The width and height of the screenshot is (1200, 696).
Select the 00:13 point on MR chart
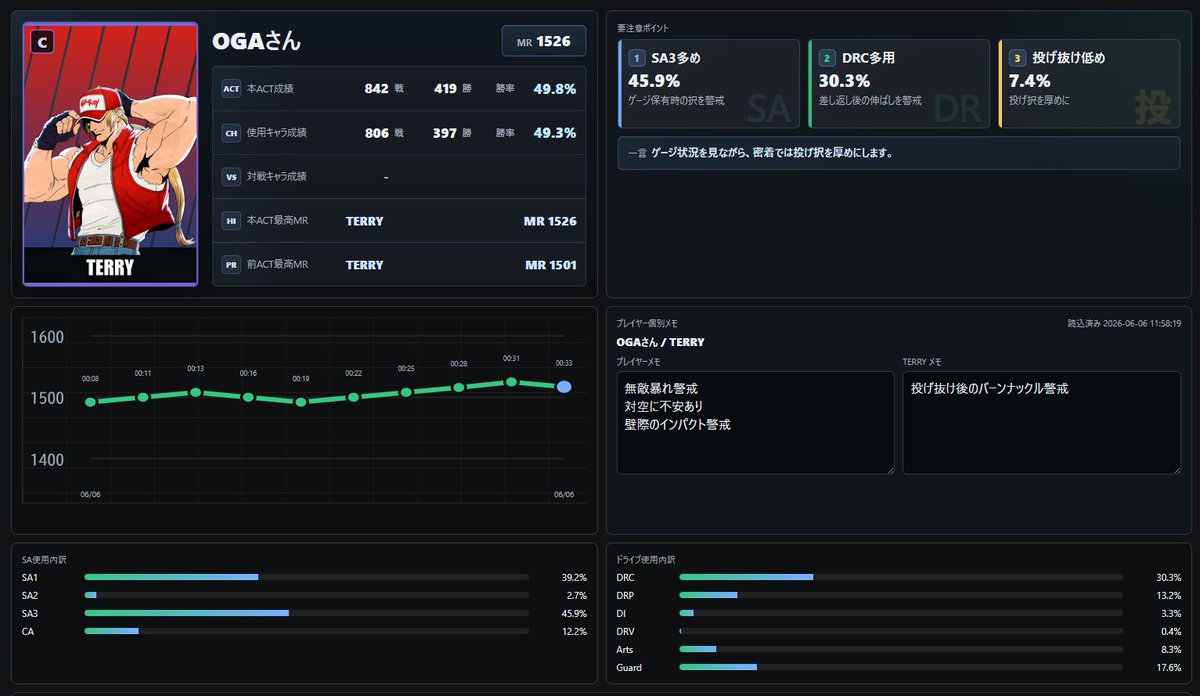click(196, 392)
